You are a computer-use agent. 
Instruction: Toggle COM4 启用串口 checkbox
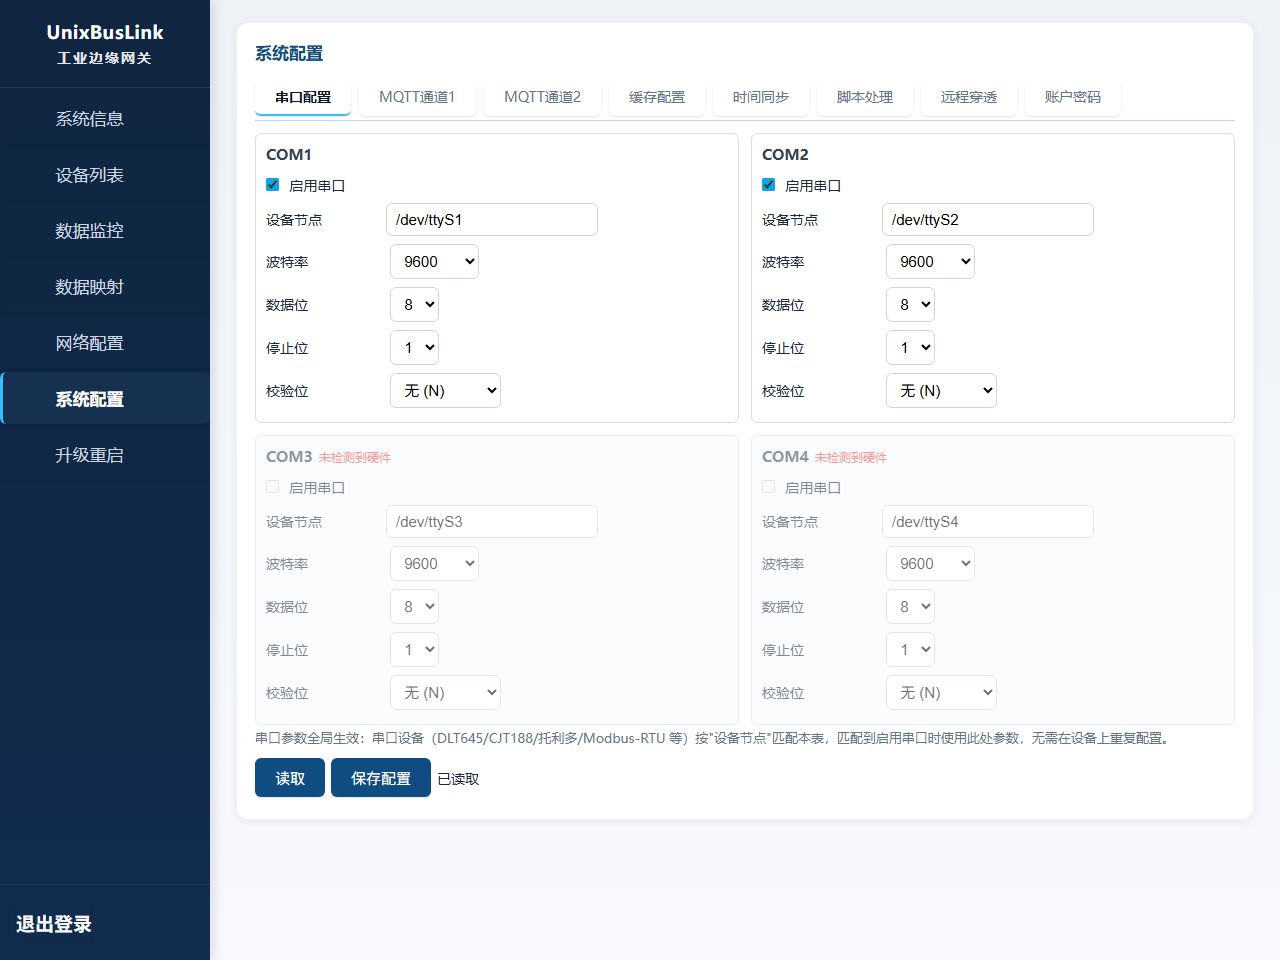pos(769,487)
